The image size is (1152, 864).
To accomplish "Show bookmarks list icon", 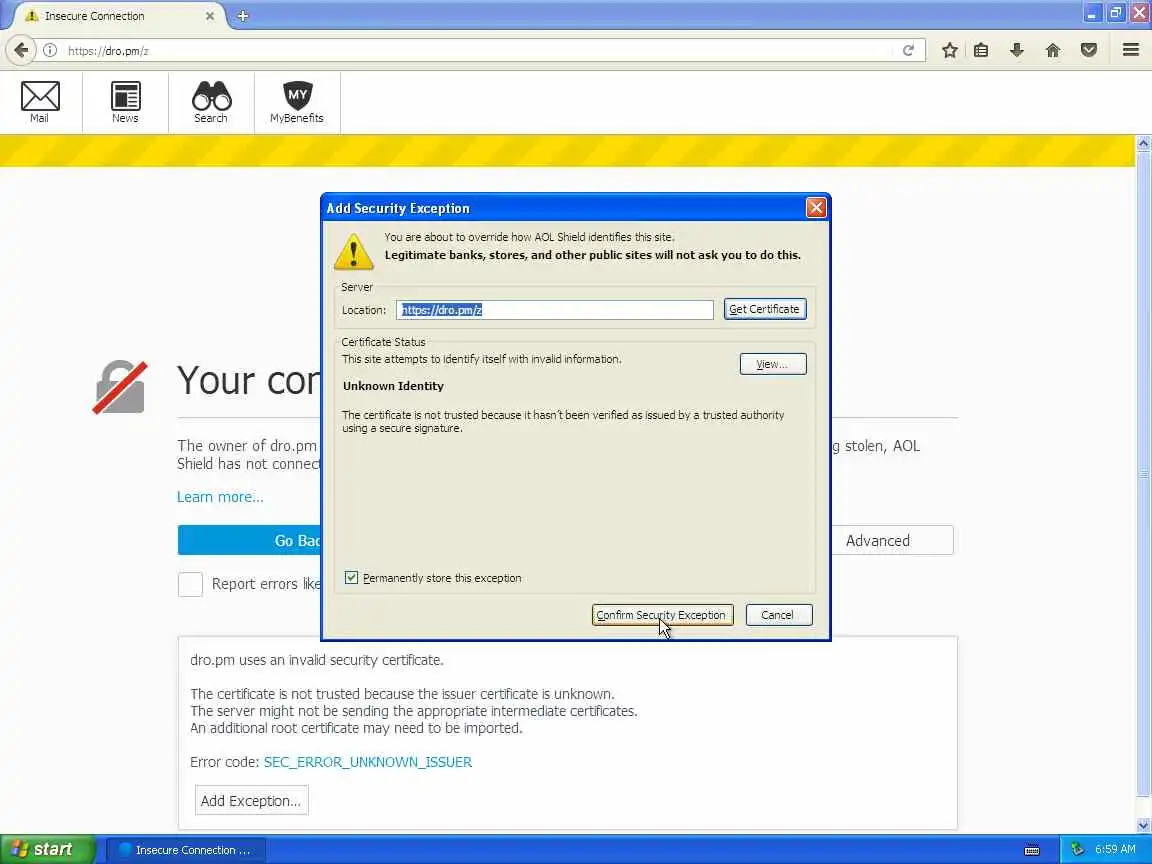I will 981,50.
